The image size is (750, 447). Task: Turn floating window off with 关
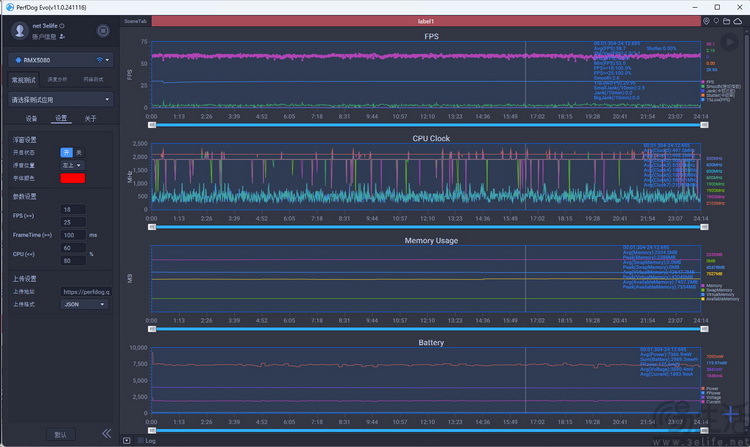(79, 153)
